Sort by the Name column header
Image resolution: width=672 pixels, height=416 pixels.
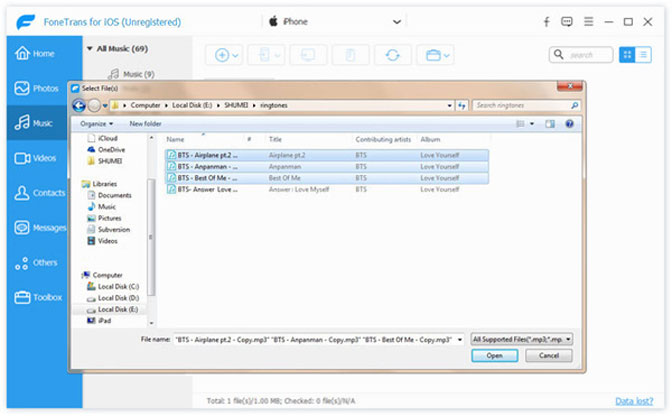click(175, 139)
